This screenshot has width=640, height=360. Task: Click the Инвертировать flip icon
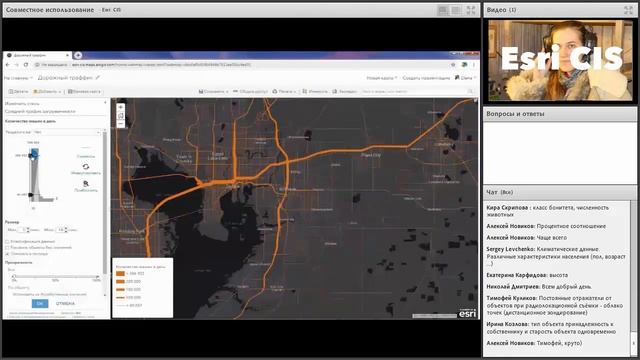click(x=86, y=167)
